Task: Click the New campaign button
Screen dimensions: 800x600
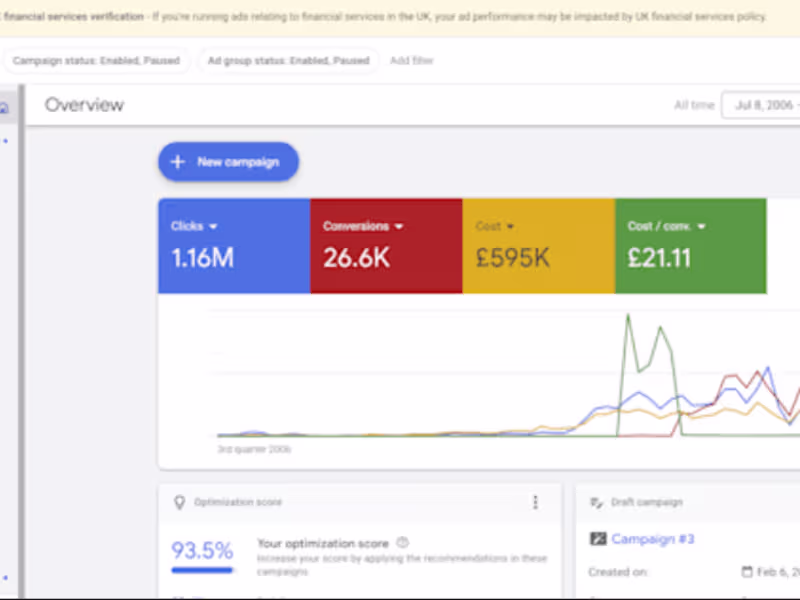Action: click(x=228, y=162)
